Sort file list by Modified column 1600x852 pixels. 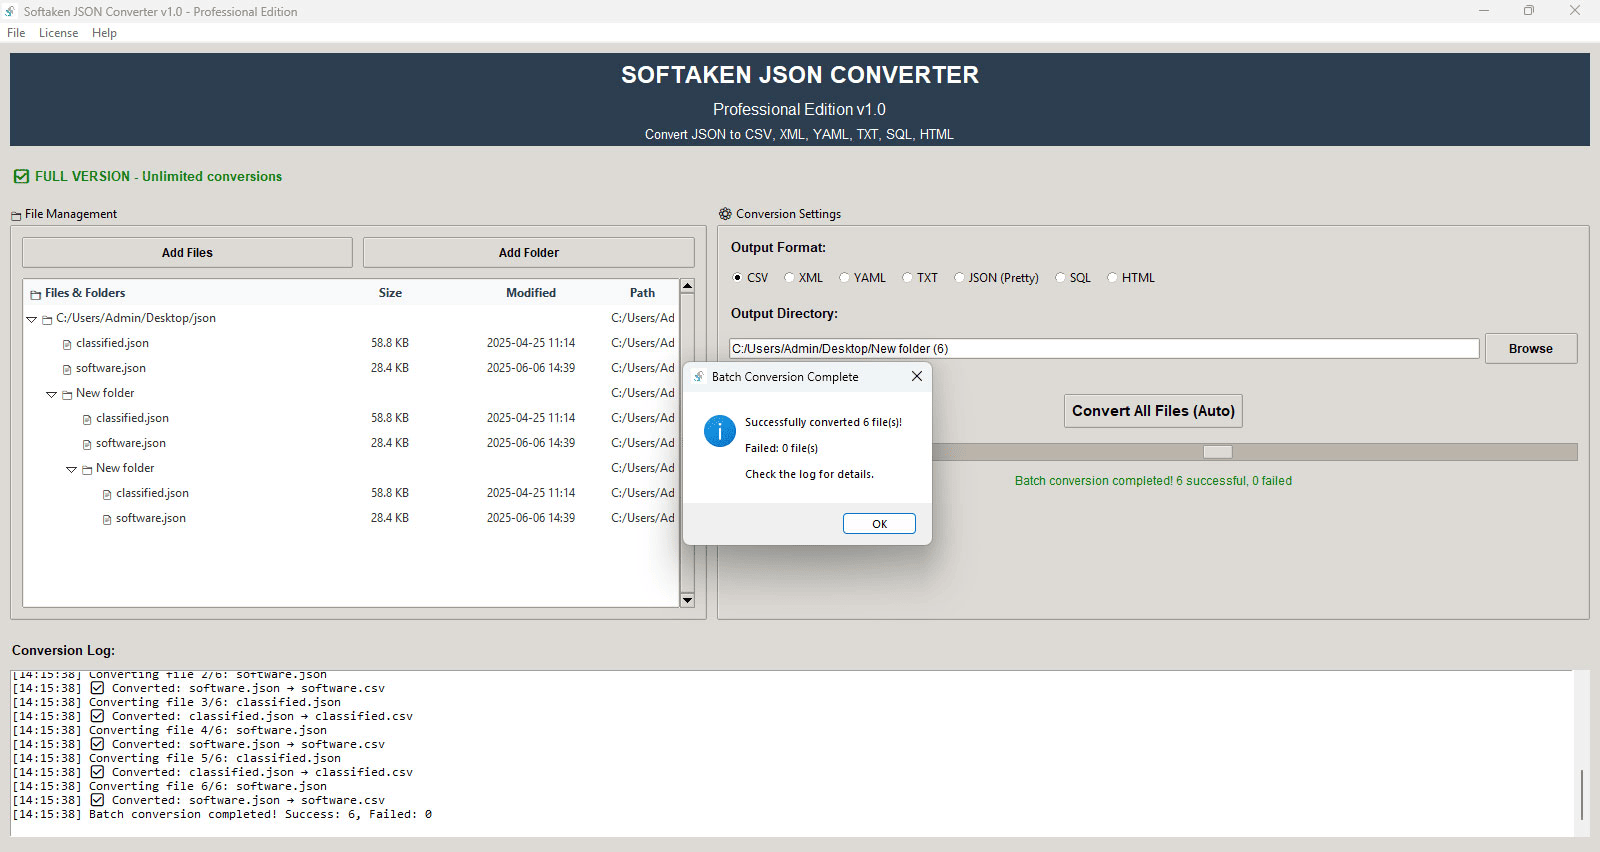tap(531, 293)
